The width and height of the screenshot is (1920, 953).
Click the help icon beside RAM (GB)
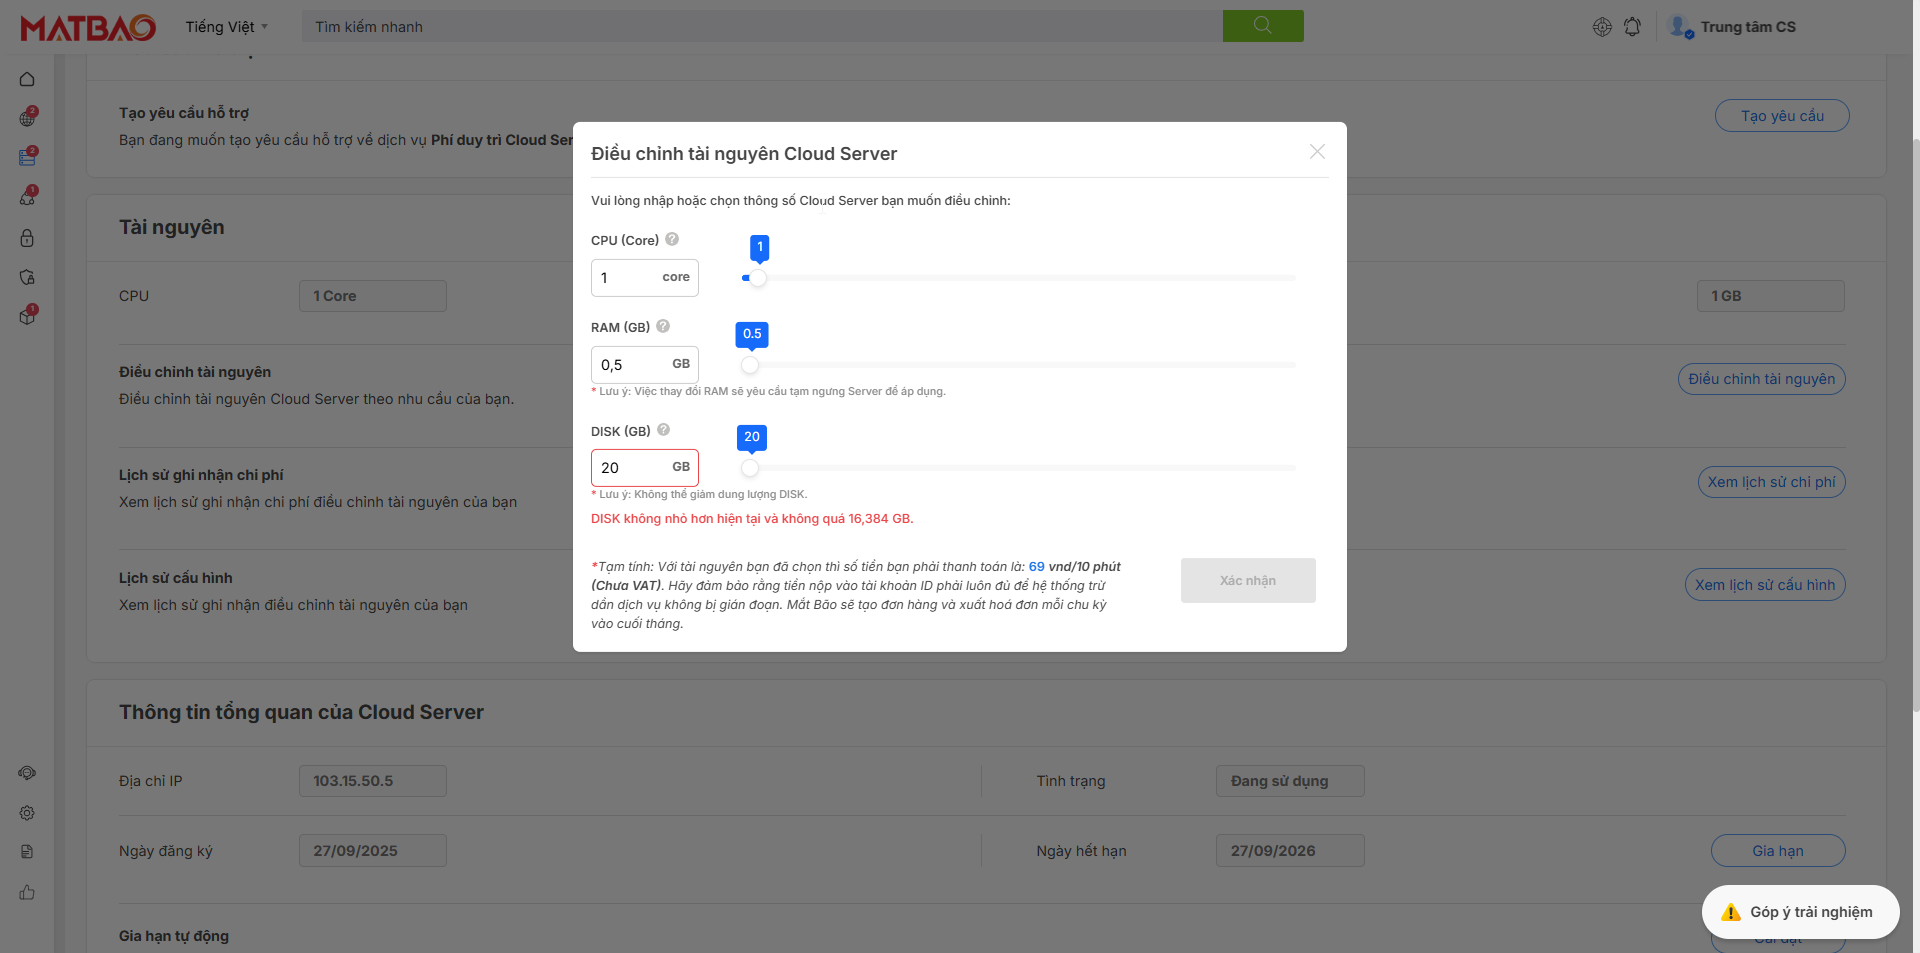(x=663, y=327)
